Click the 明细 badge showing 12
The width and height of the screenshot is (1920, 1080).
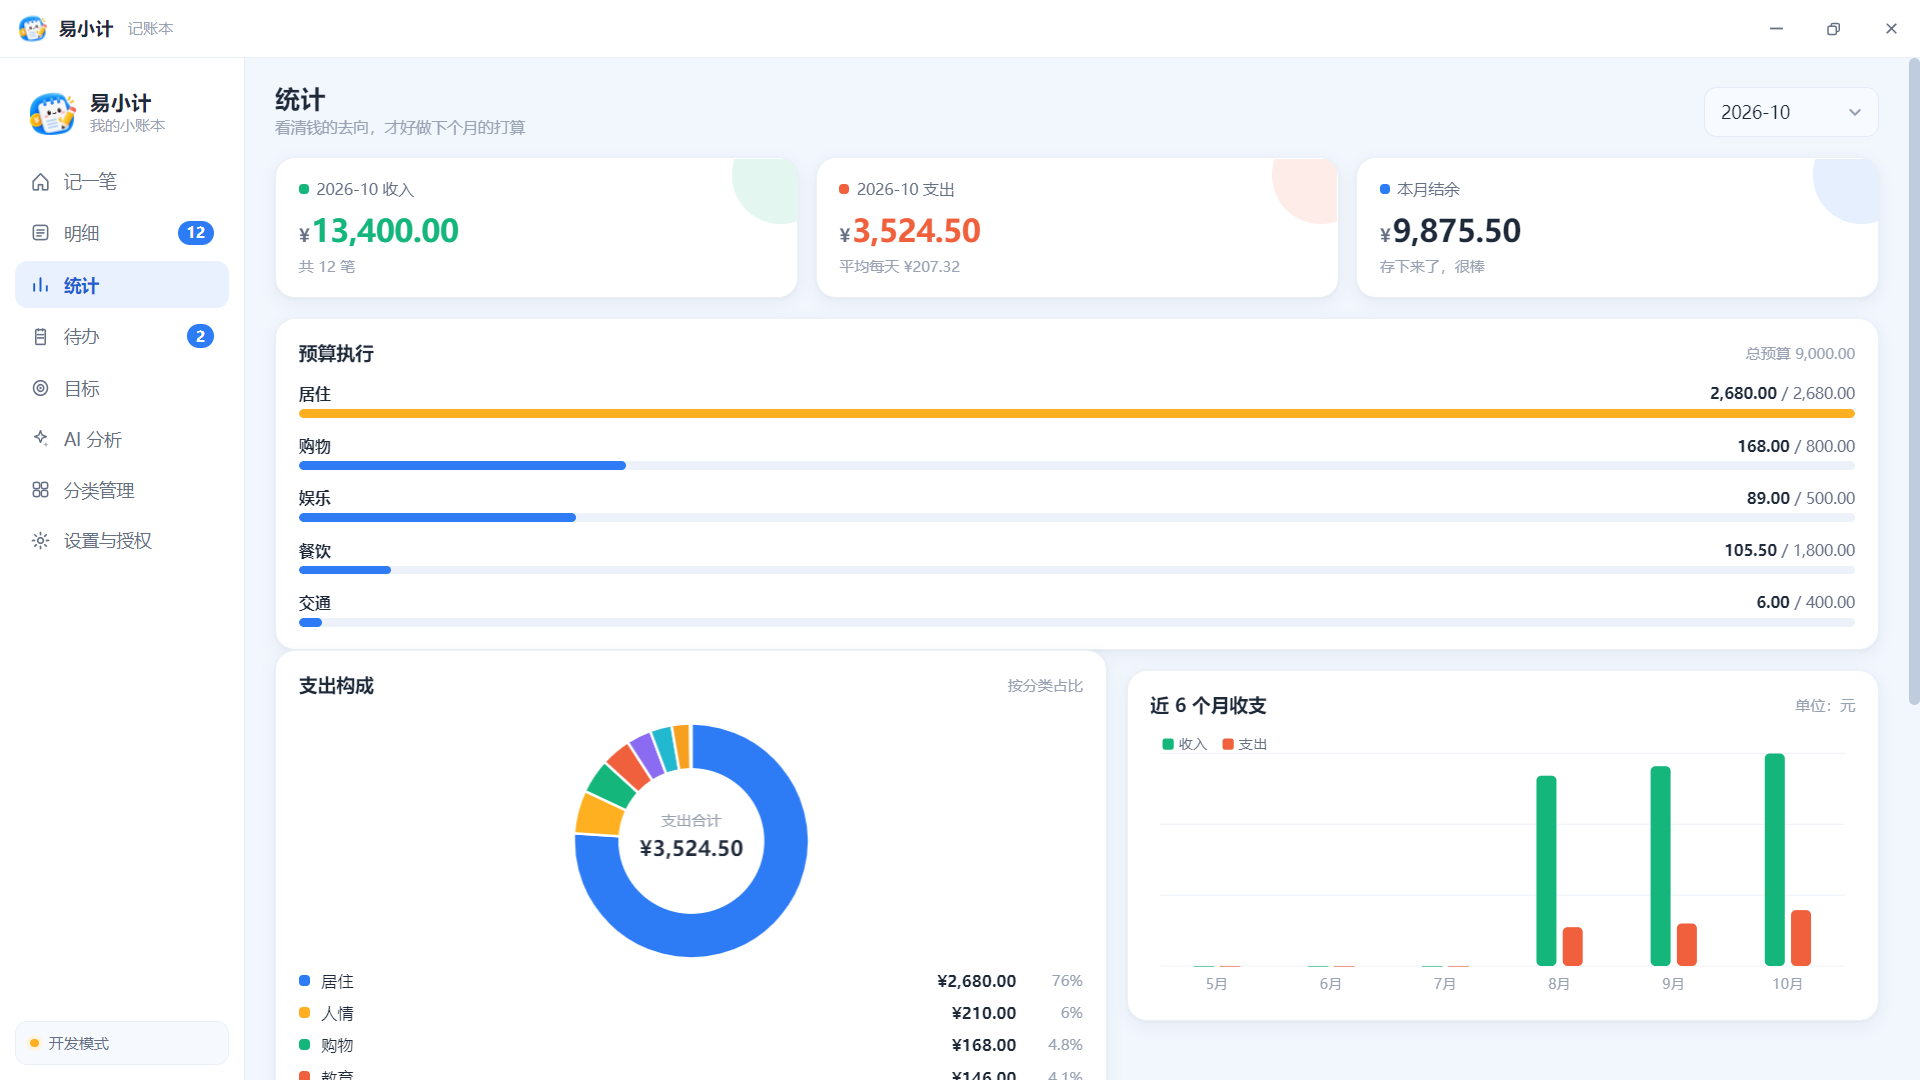(x=196, y=233)
